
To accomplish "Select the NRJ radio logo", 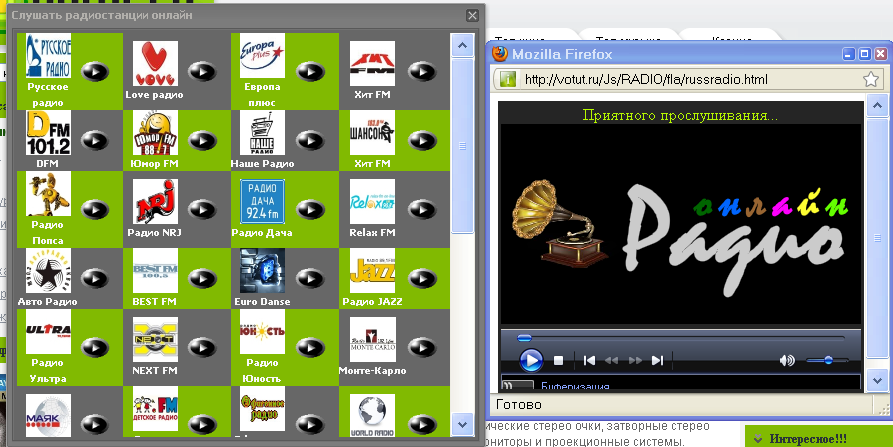I will click(155, 202).
